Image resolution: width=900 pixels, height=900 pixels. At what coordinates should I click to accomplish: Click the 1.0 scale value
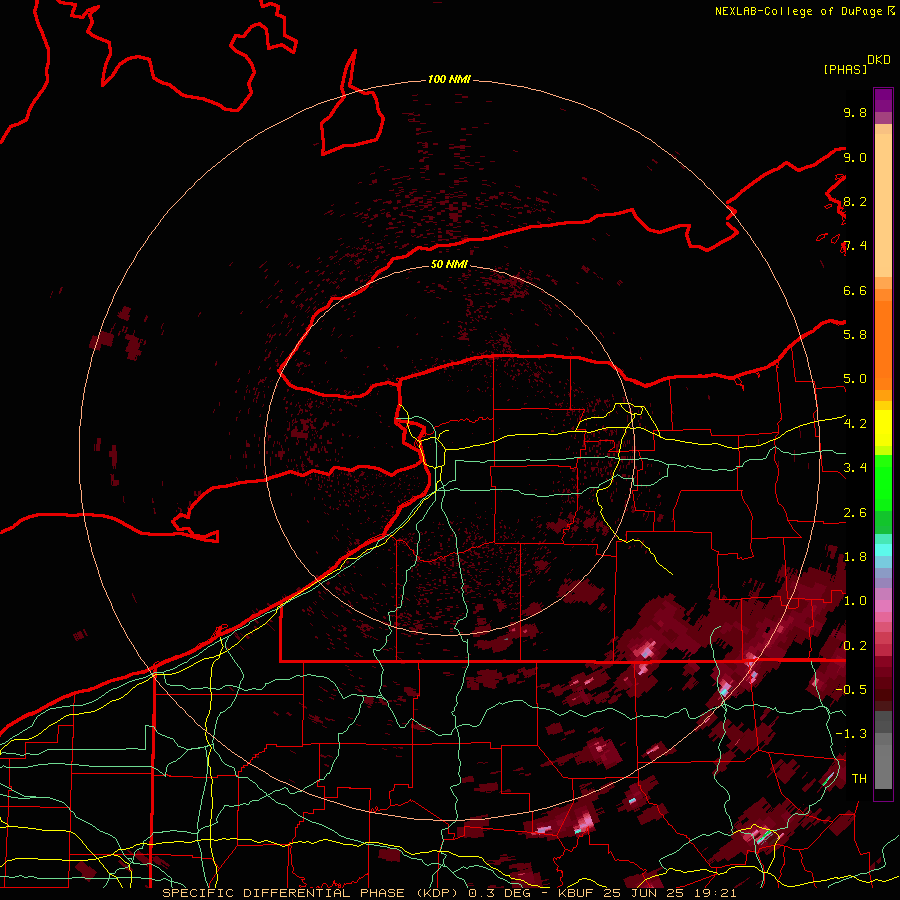pyautogui.click(x=855, y=601)
